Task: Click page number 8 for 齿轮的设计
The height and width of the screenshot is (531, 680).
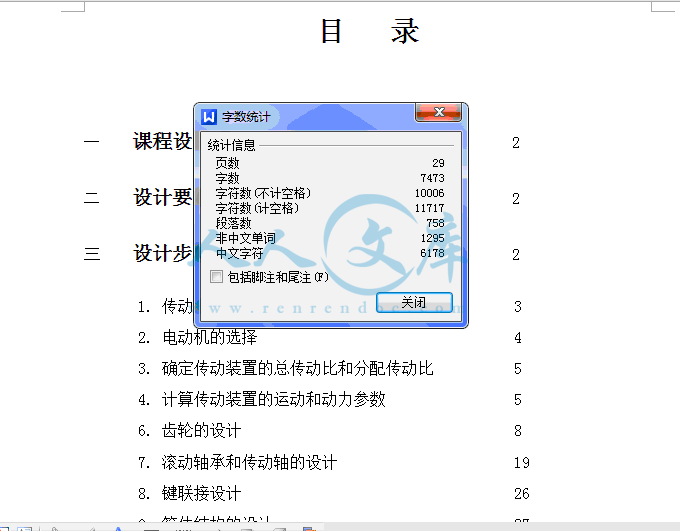Action: [x=518, y=431]
